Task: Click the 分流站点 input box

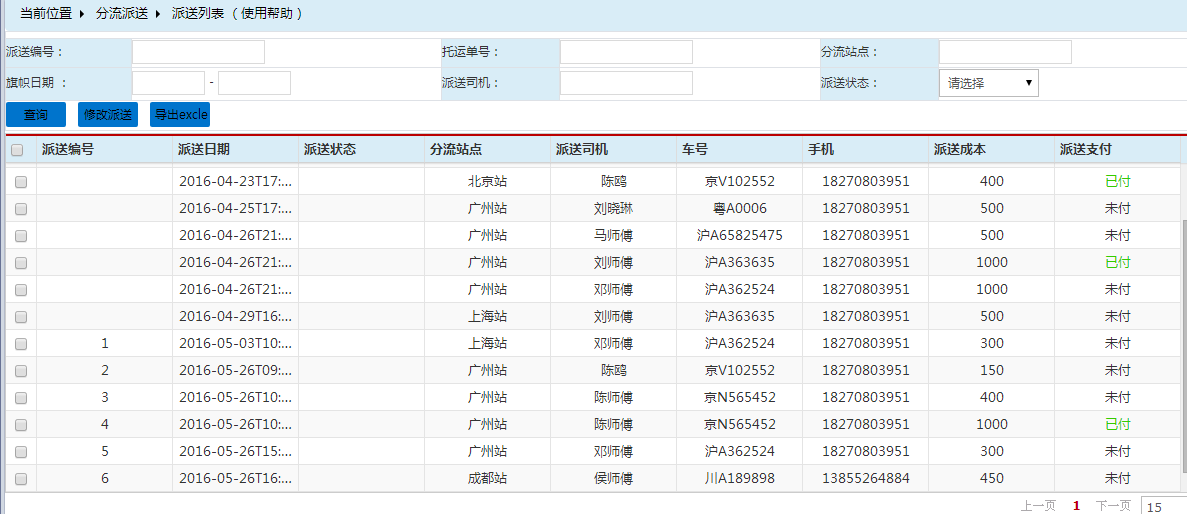Action: click(1005, 52)
